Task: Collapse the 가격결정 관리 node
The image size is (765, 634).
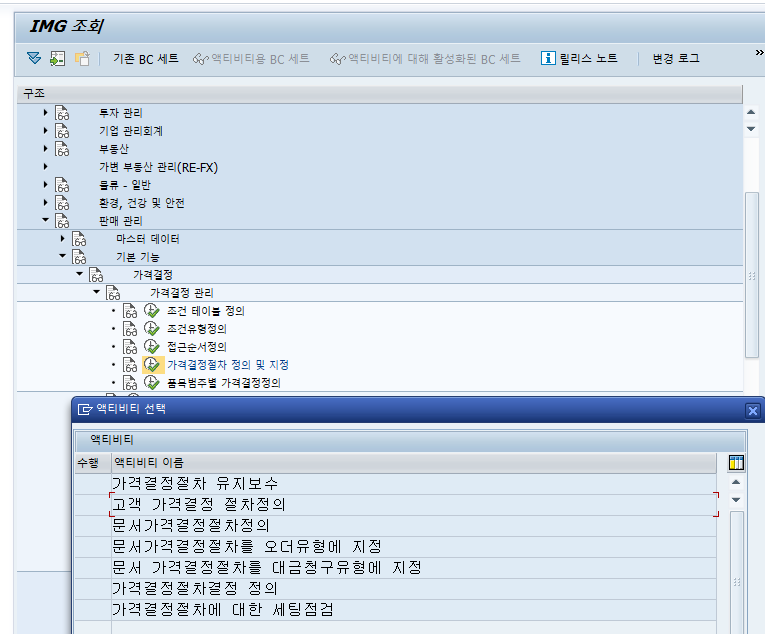Action: click(97, 292)
